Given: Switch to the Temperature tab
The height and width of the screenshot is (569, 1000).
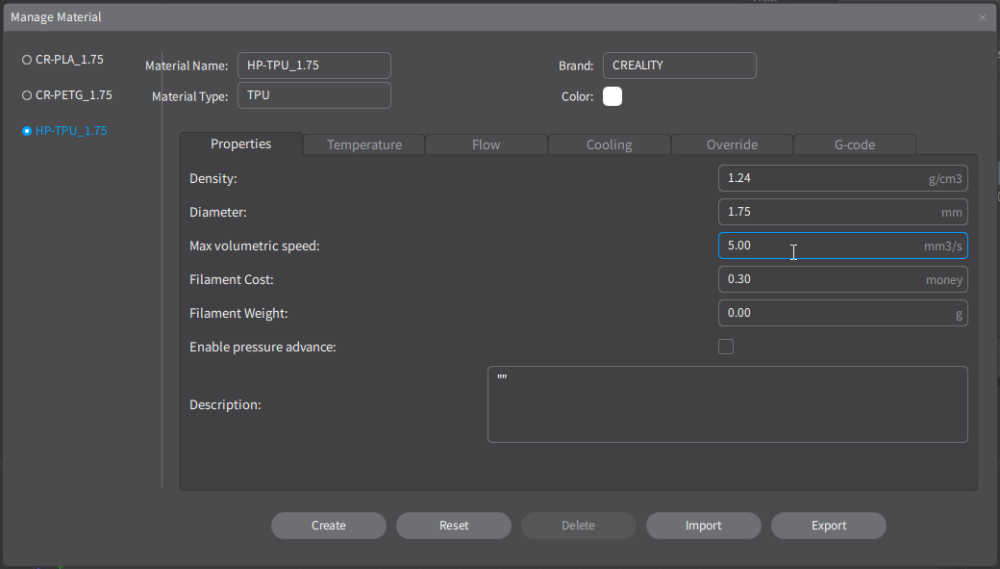Looking at the screenshot, I should pos(364,145).
